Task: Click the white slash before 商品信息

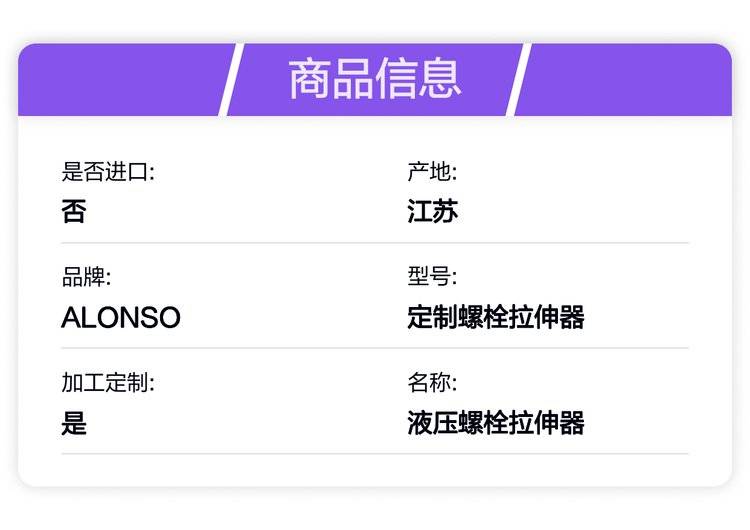Action: pyautogui.click(x=231, y=80)
